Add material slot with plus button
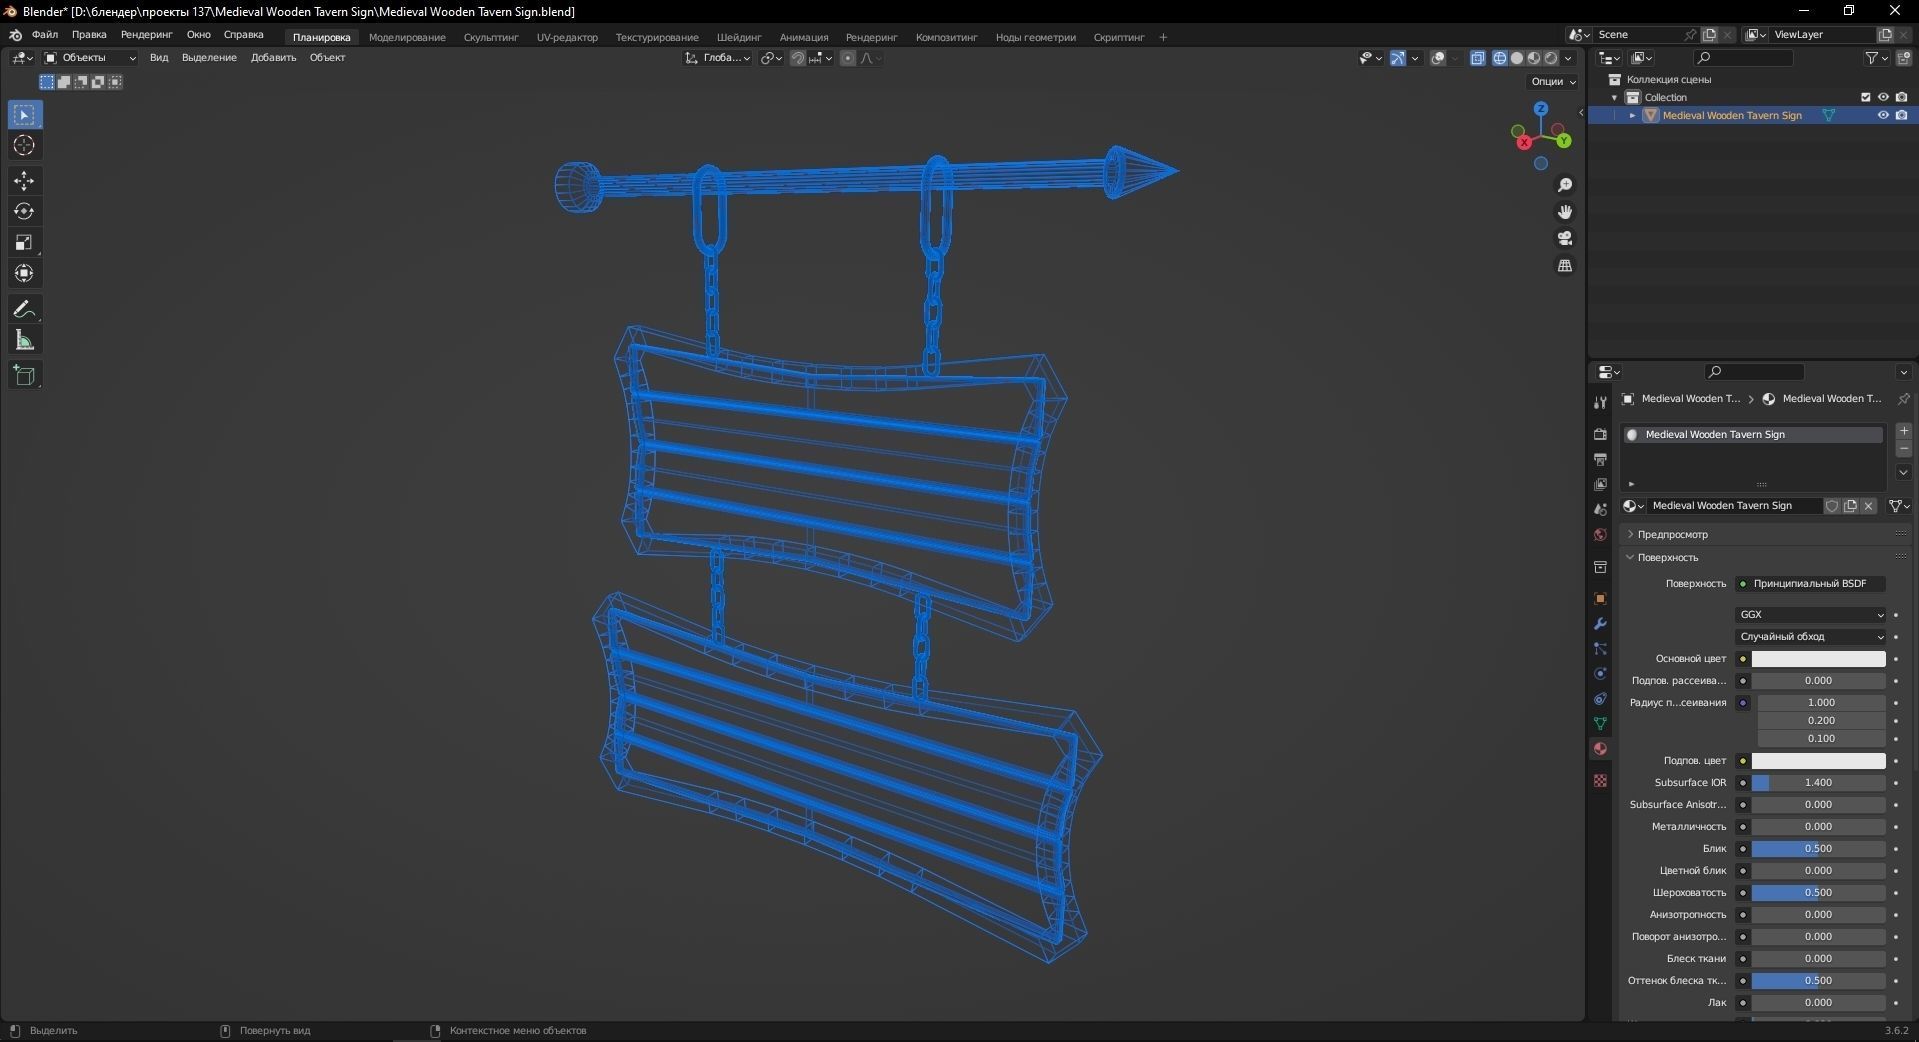1919x1042 pixels. pos(1903,431)
